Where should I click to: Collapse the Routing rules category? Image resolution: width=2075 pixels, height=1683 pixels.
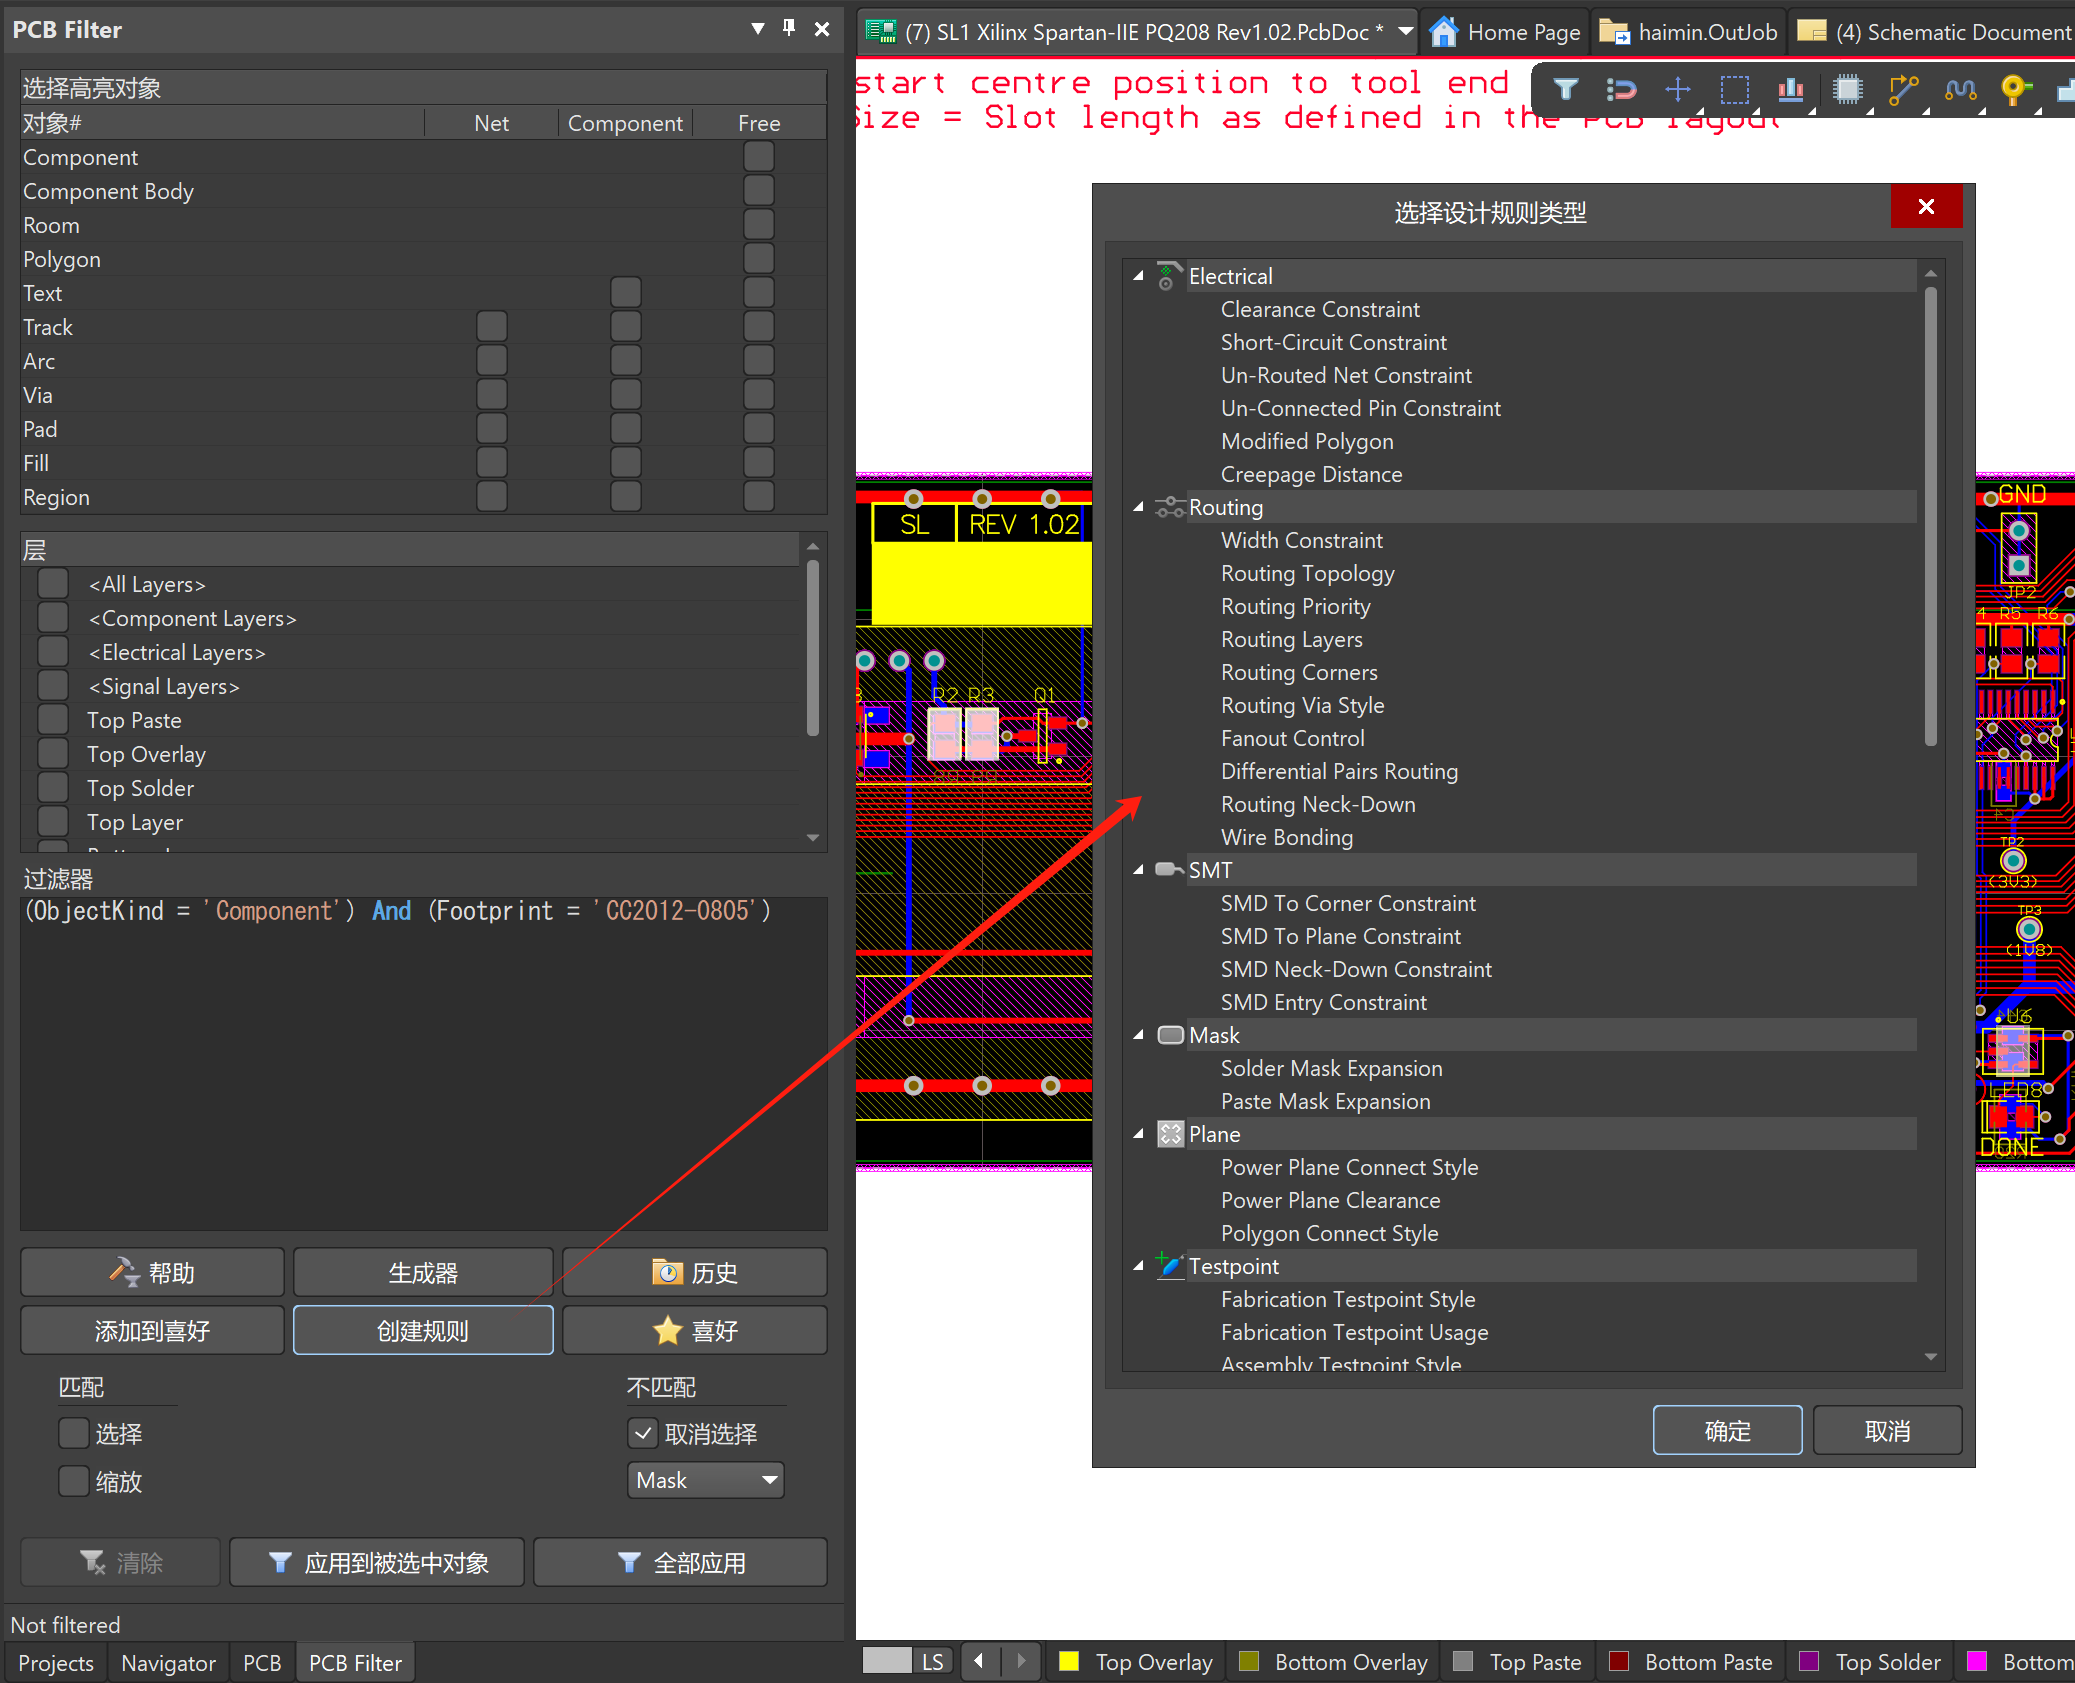[1138, 507]
